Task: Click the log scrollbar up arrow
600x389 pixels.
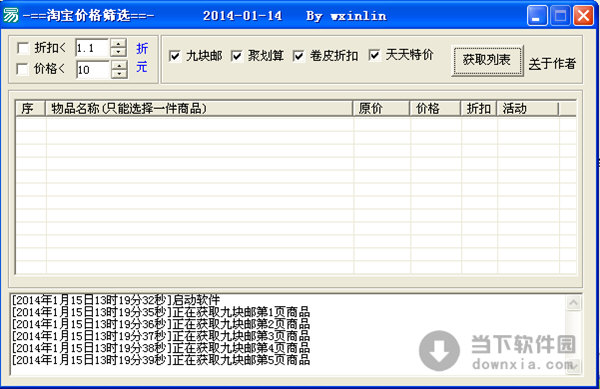Action: tap(574, 303)
